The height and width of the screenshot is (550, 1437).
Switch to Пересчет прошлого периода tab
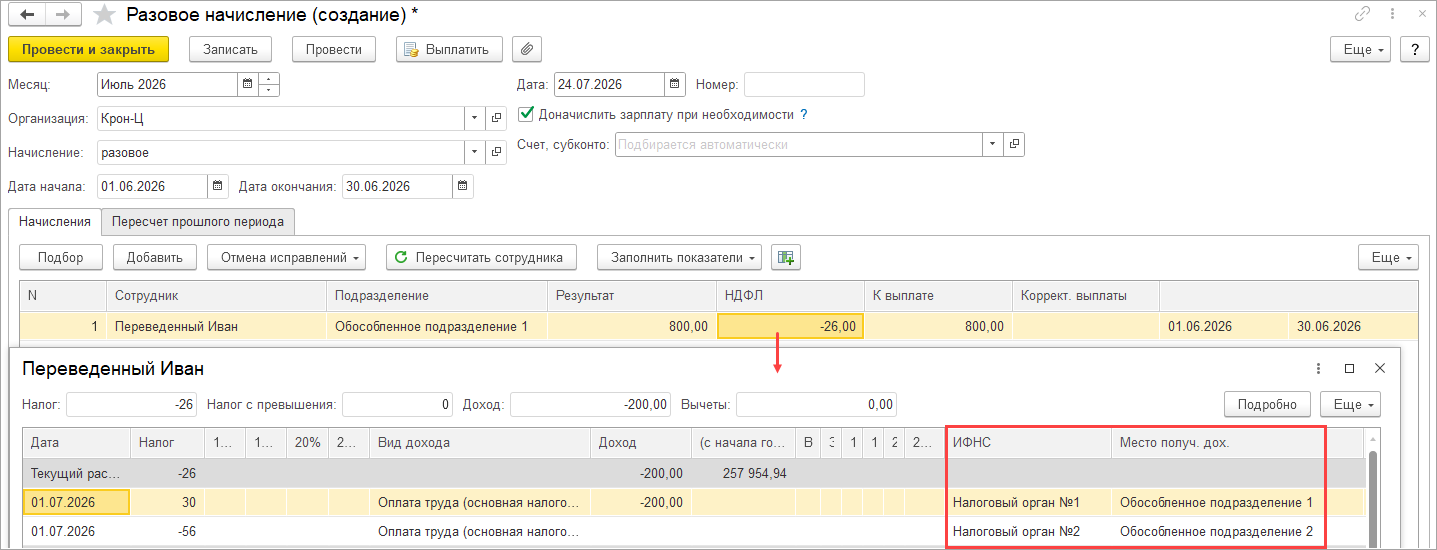(198, 221)
